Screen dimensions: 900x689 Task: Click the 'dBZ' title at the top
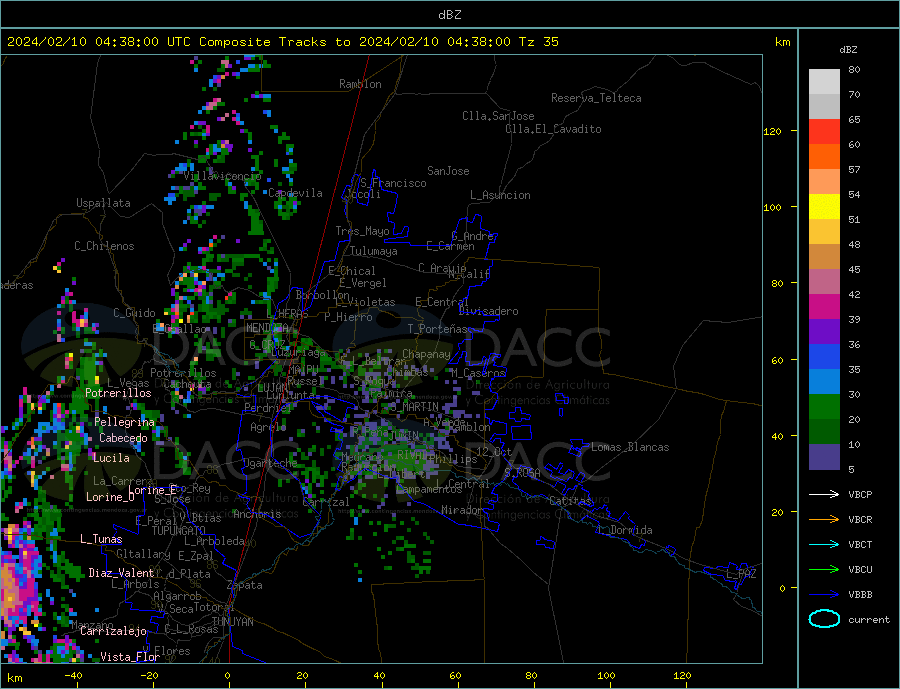coord(449,15)
